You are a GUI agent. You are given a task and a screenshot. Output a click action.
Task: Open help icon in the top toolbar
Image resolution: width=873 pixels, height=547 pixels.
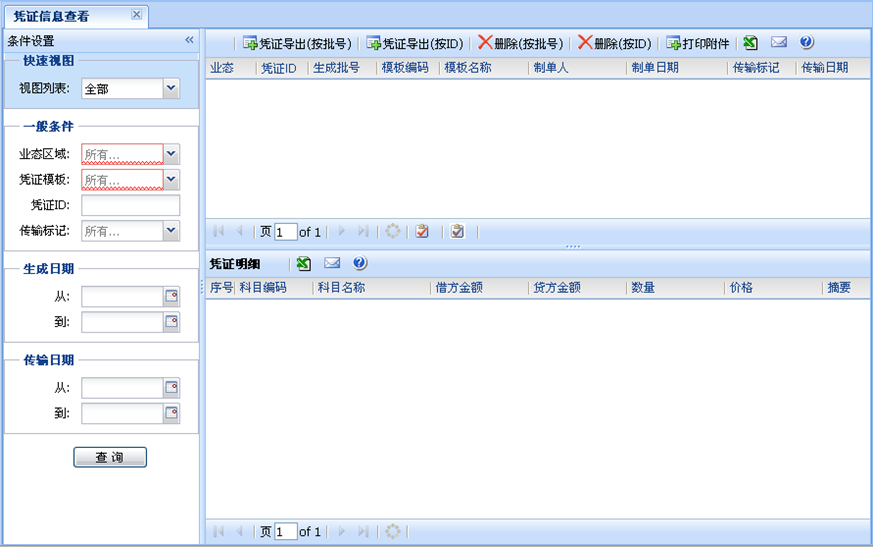[x=806, y=43]
